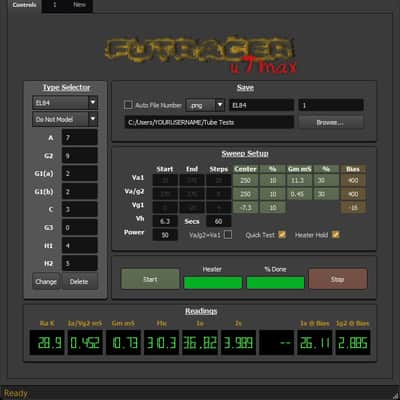This screenshot has height=400, width=400.
Task: Click the EL84 file name field
Action: click(261, 105)
